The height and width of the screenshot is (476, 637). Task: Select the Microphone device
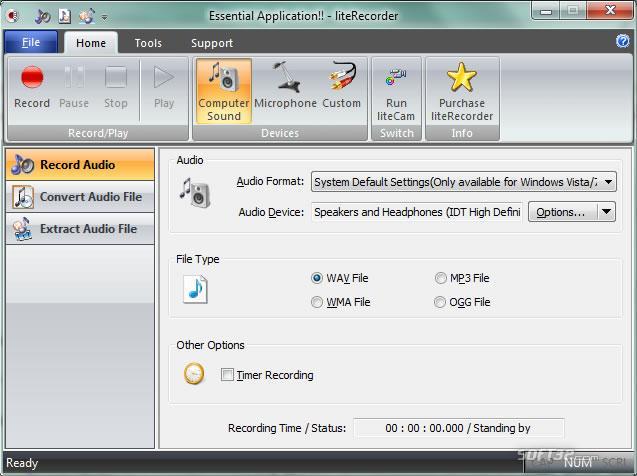pyautogui.click(x=285, y=88)
